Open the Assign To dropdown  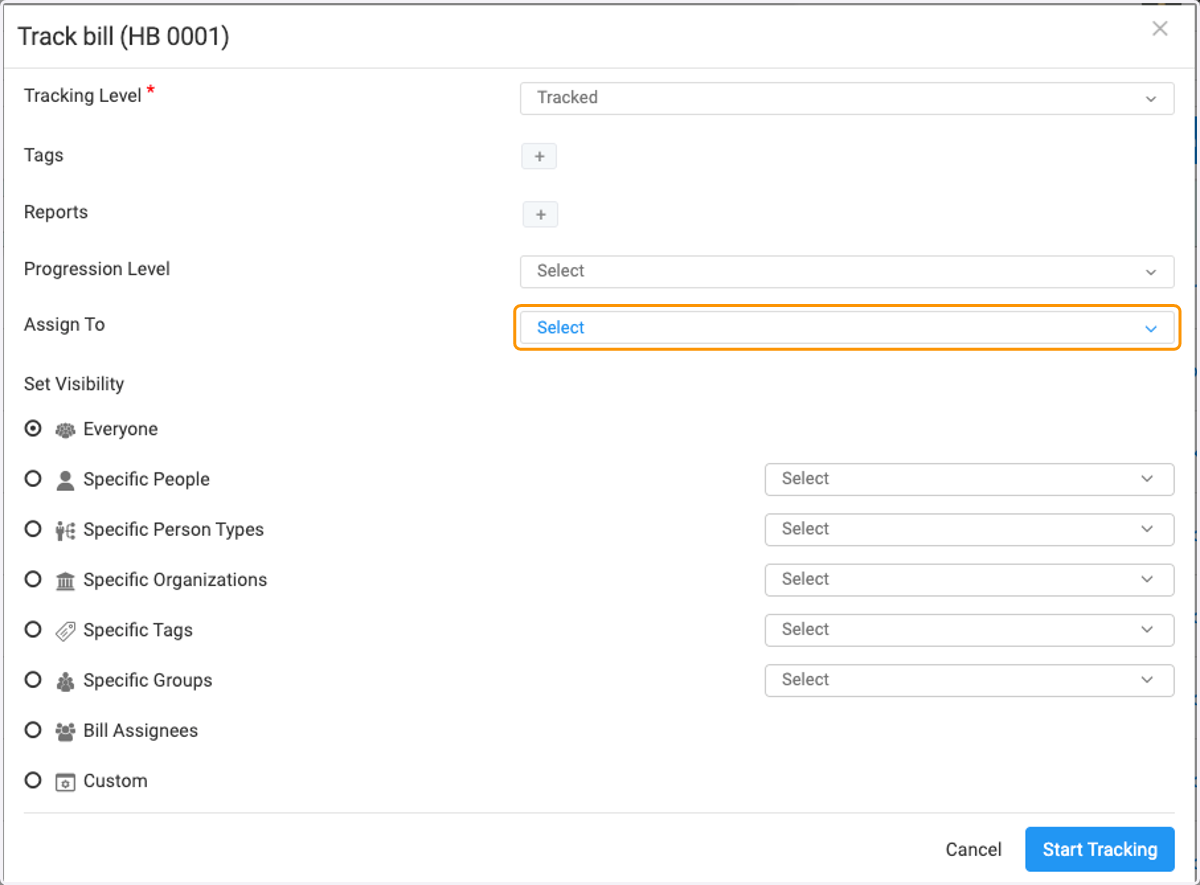(847, 328)
